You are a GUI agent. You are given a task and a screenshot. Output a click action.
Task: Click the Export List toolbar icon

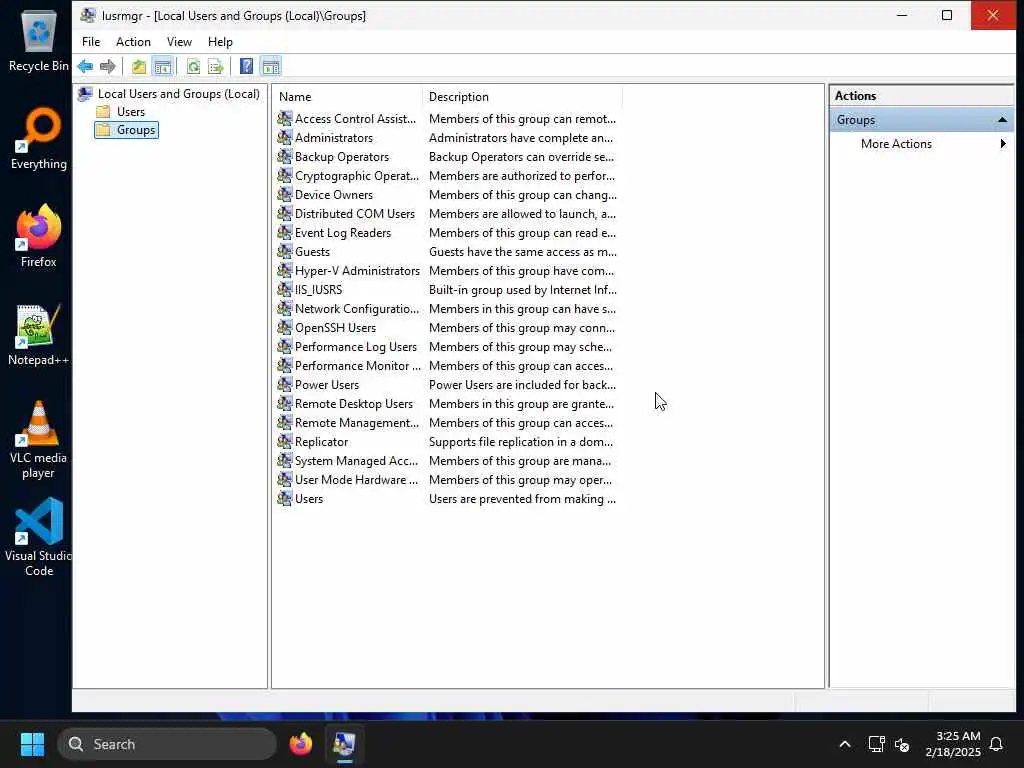[x=216, y=66]
